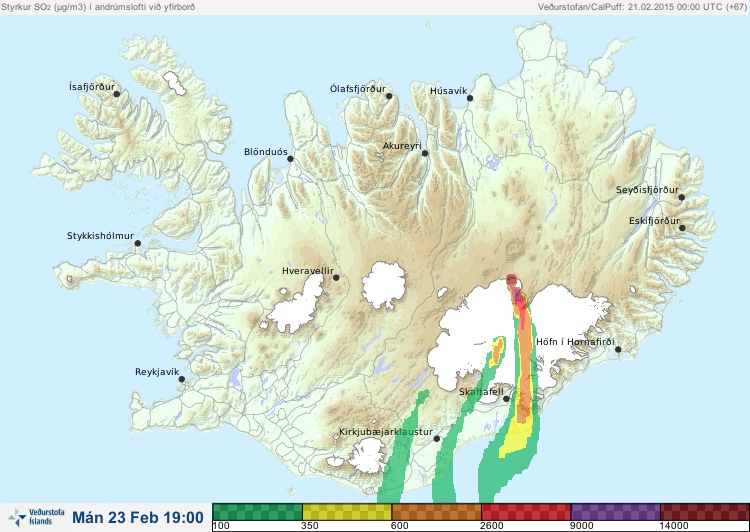Click the Eskifjörður town label
This screenshot has height=532, width=750.
click(x=654, y=221)
